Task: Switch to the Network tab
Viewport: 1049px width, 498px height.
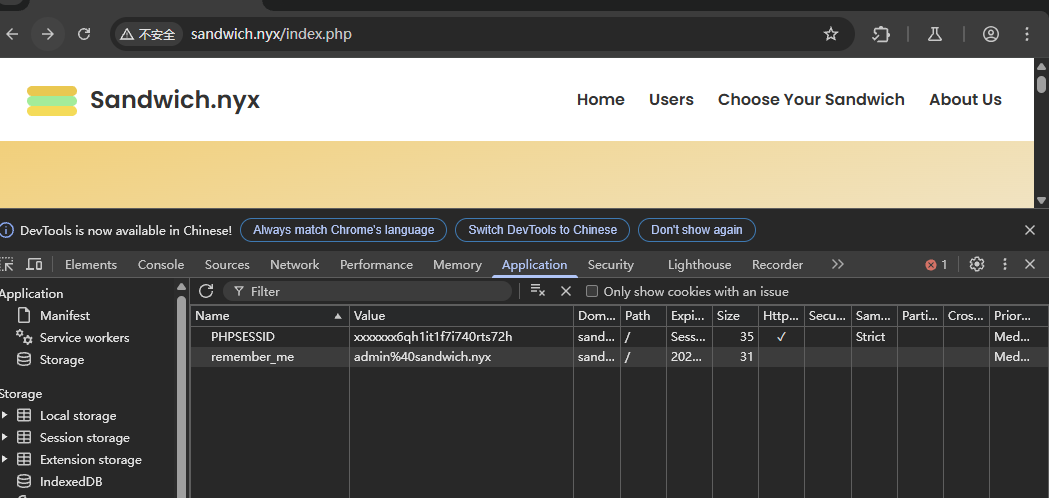Action: pos(294,265)
